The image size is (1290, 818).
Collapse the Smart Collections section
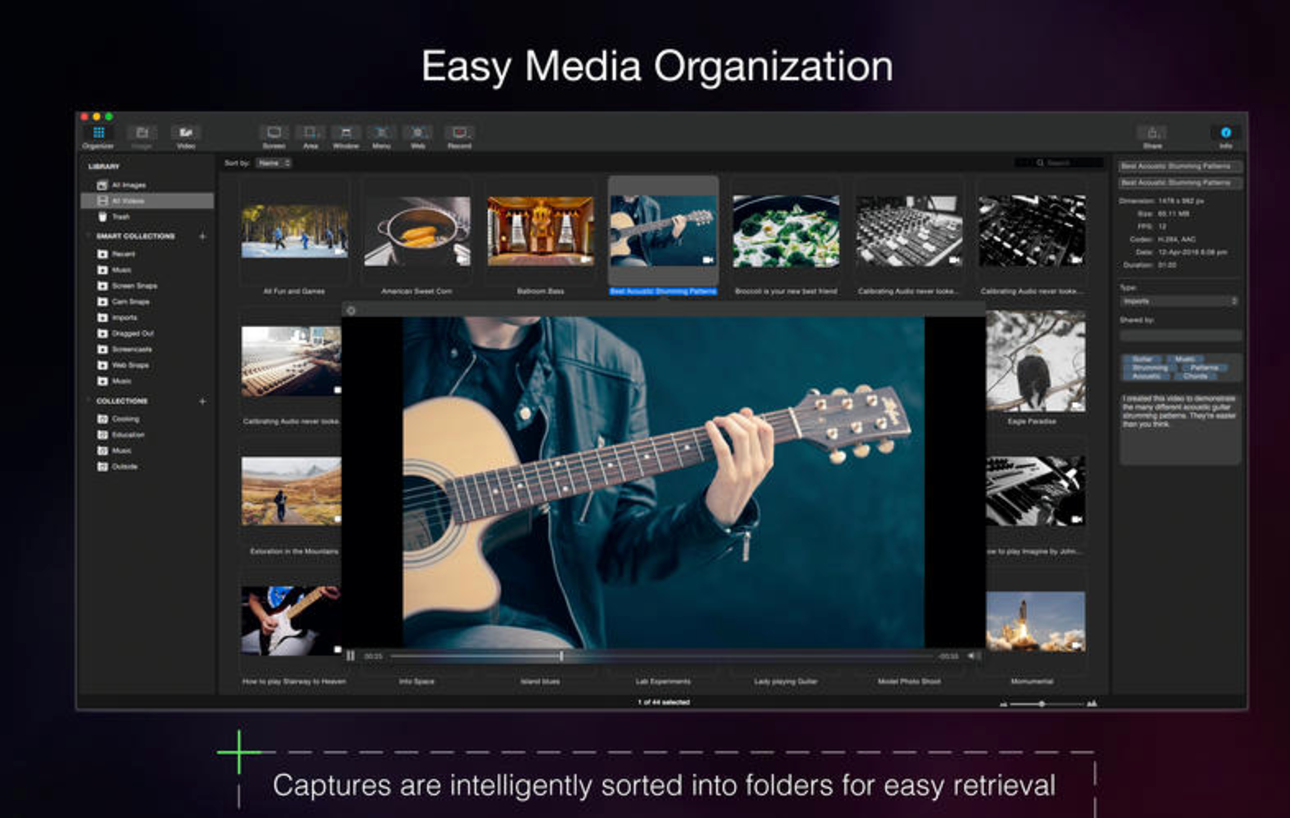coord(88,236)
